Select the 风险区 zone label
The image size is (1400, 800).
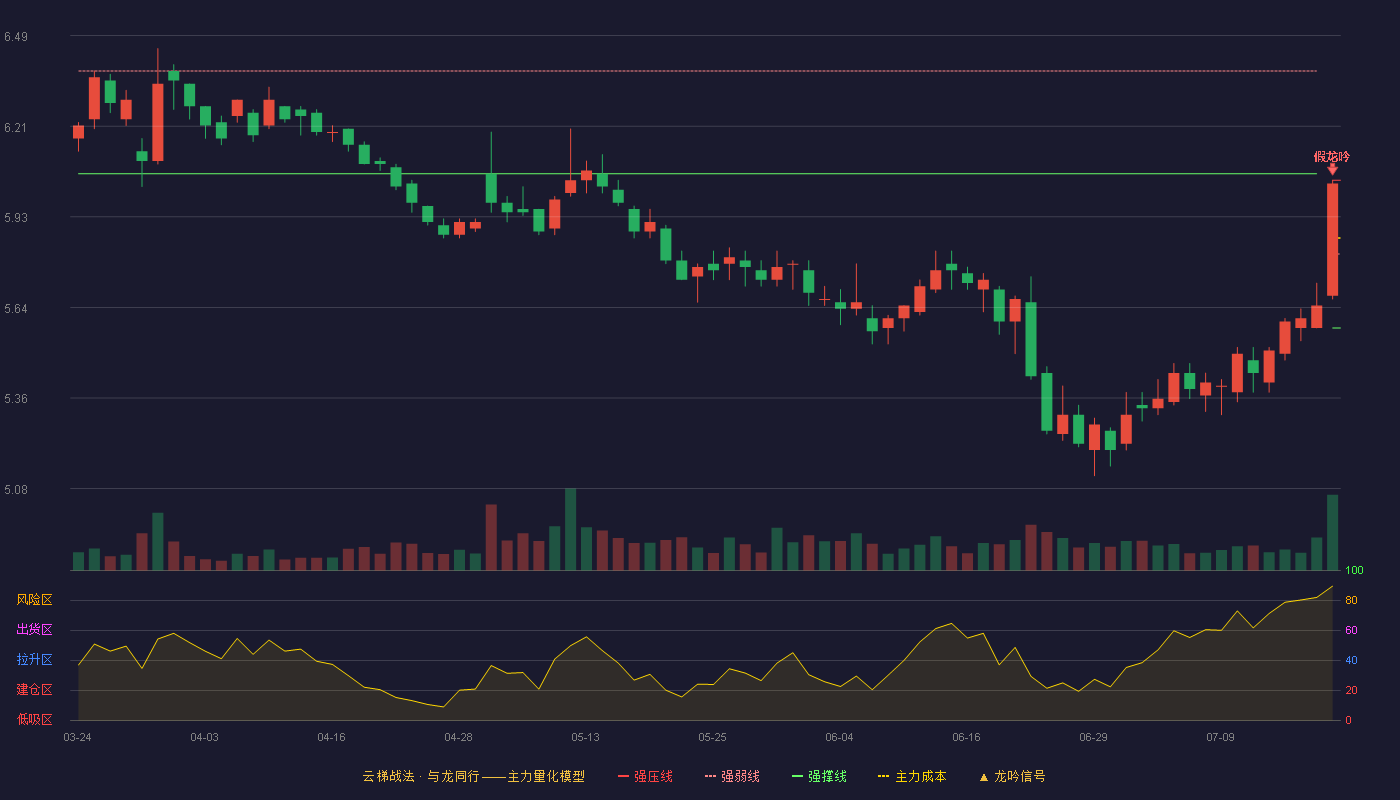click(34, 600)
